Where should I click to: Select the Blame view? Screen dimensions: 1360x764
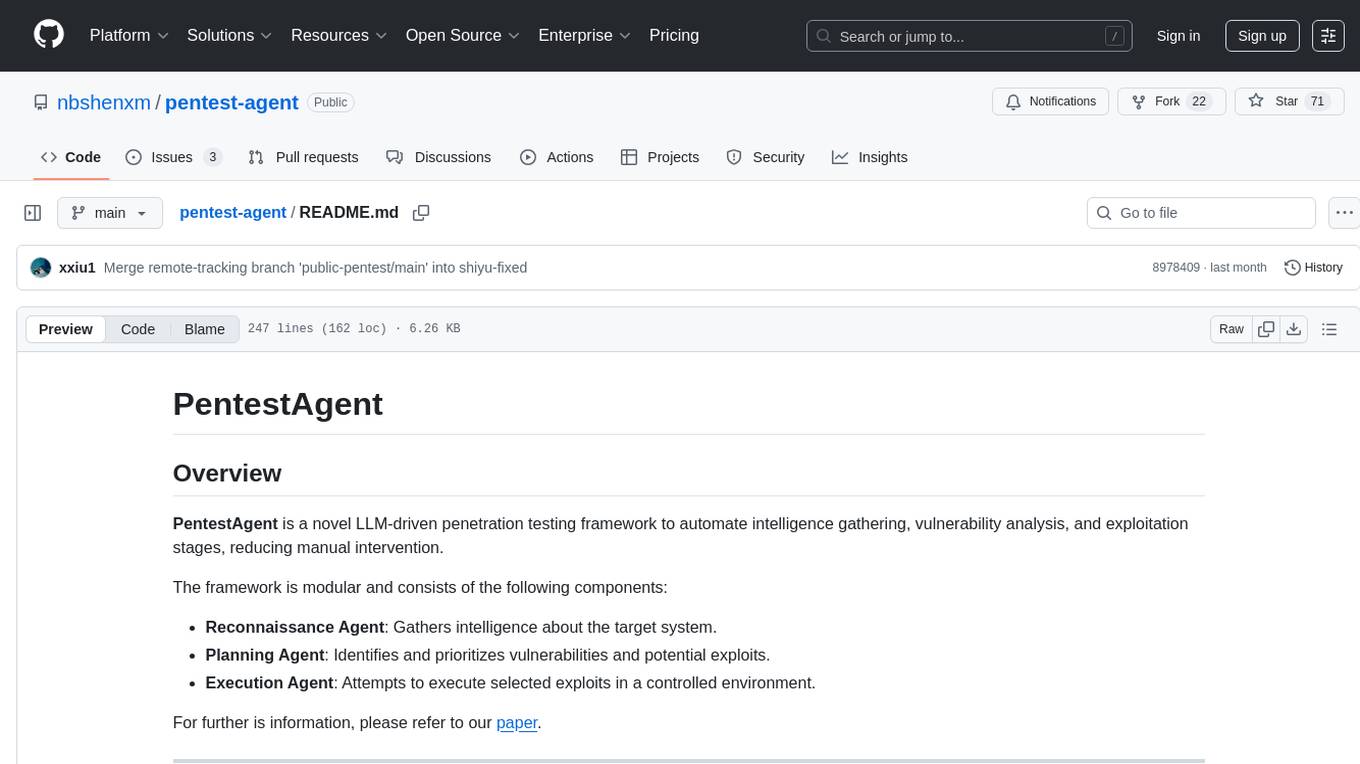(x=205, y=329)
